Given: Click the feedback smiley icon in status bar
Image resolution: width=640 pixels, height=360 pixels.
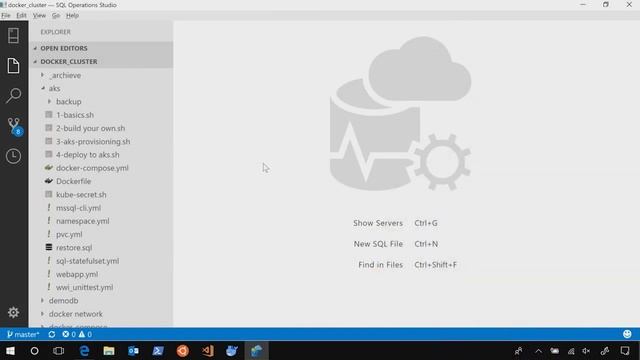Looking at the screenshot, I should coord(627,334).
